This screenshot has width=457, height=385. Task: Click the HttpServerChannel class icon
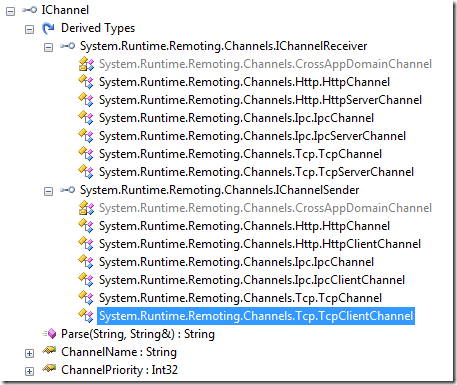pyautogui.click(x=86, y=100)
